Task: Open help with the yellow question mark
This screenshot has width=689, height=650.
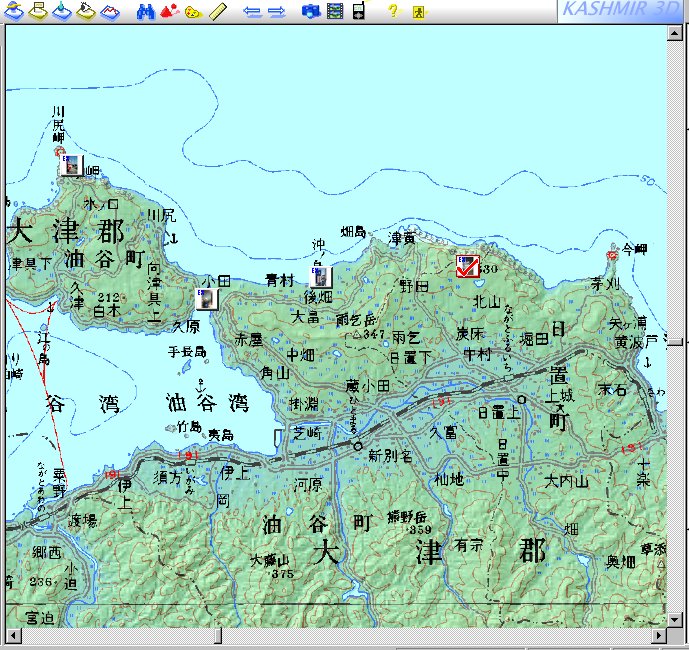Action: click(x=393, y=12)
